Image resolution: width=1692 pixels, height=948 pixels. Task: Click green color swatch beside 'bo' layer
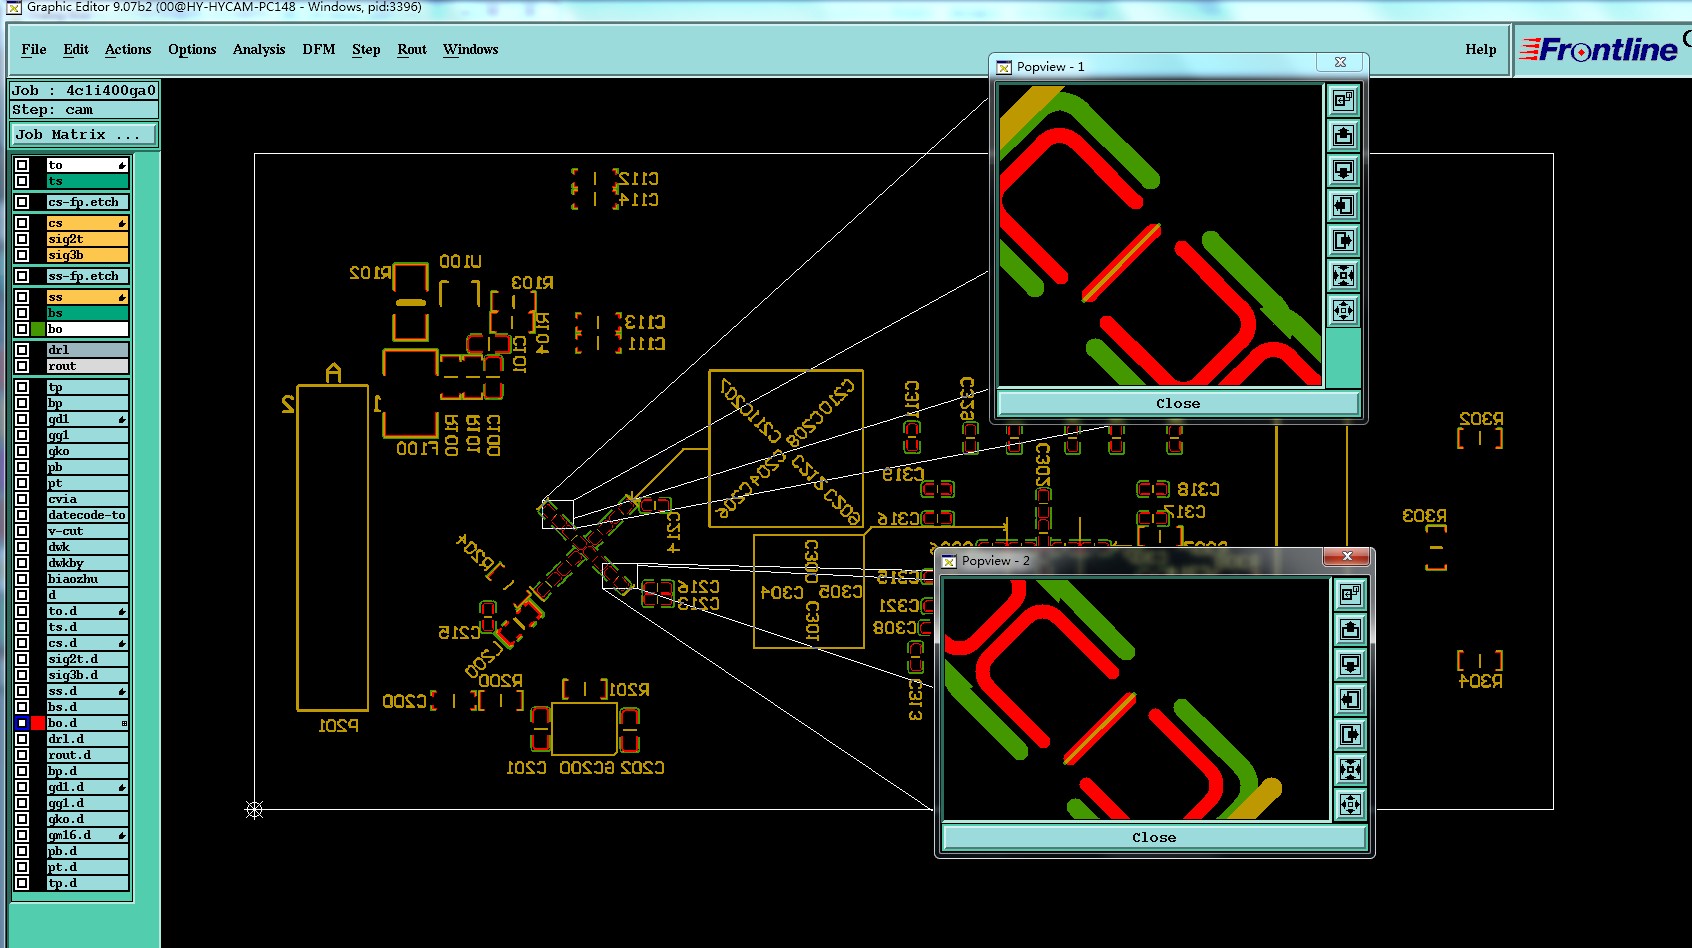click(38, 329)
